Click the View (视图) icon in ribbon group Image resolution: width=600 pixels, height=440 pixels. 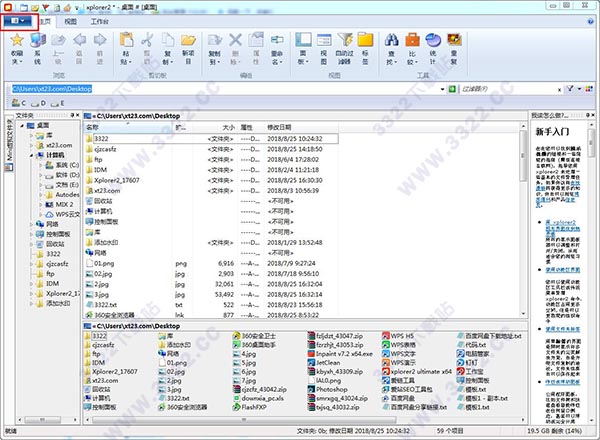click(x=324, y=40)
